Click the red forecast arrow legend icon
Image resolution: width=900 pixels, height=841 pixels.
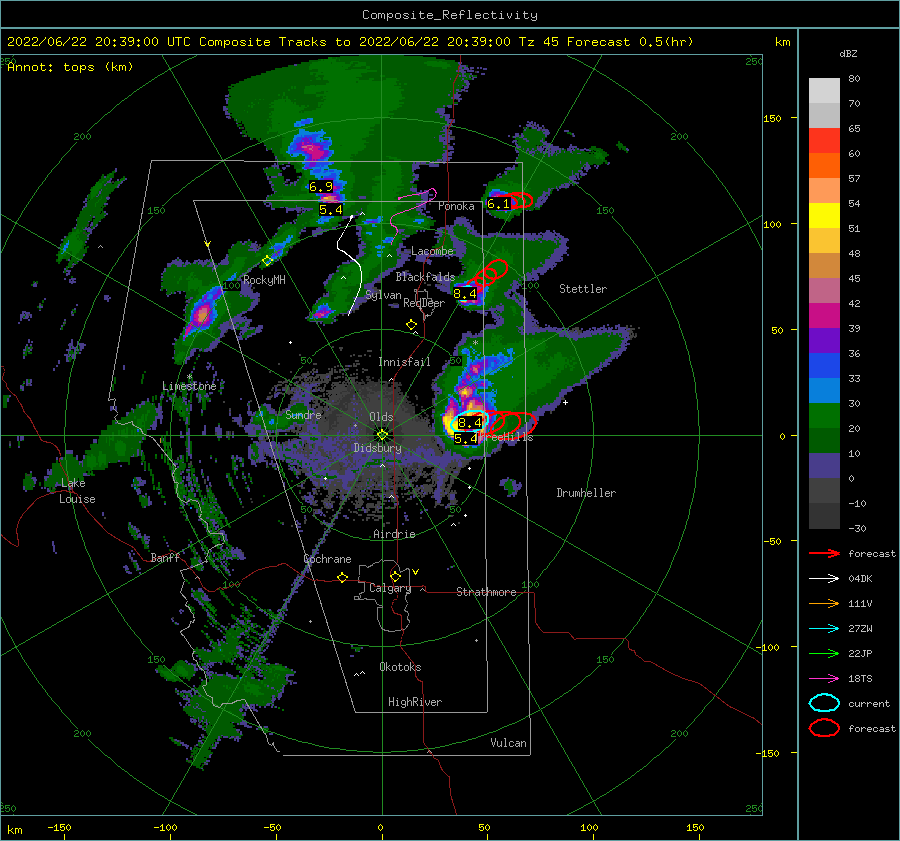pos(824,553)
